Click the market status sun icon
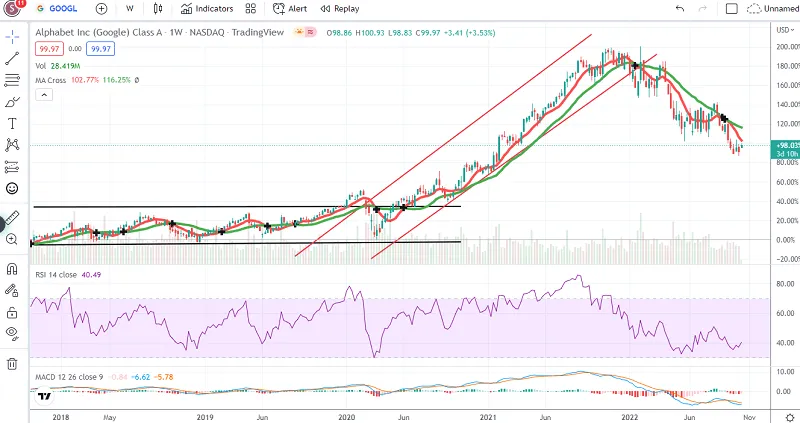The width and height of the screenshot is (800, 423). [x=299, y=32]
